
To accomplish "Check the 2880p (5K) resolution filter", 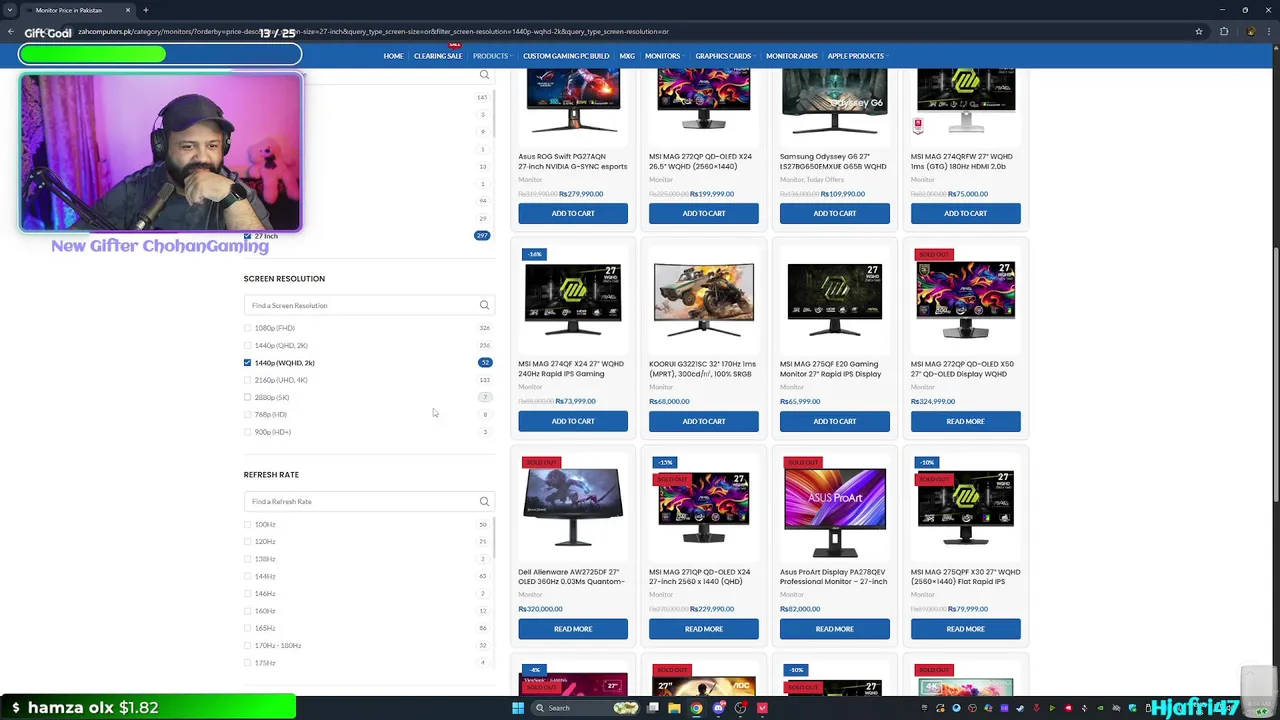I will (x=247, y=397).
